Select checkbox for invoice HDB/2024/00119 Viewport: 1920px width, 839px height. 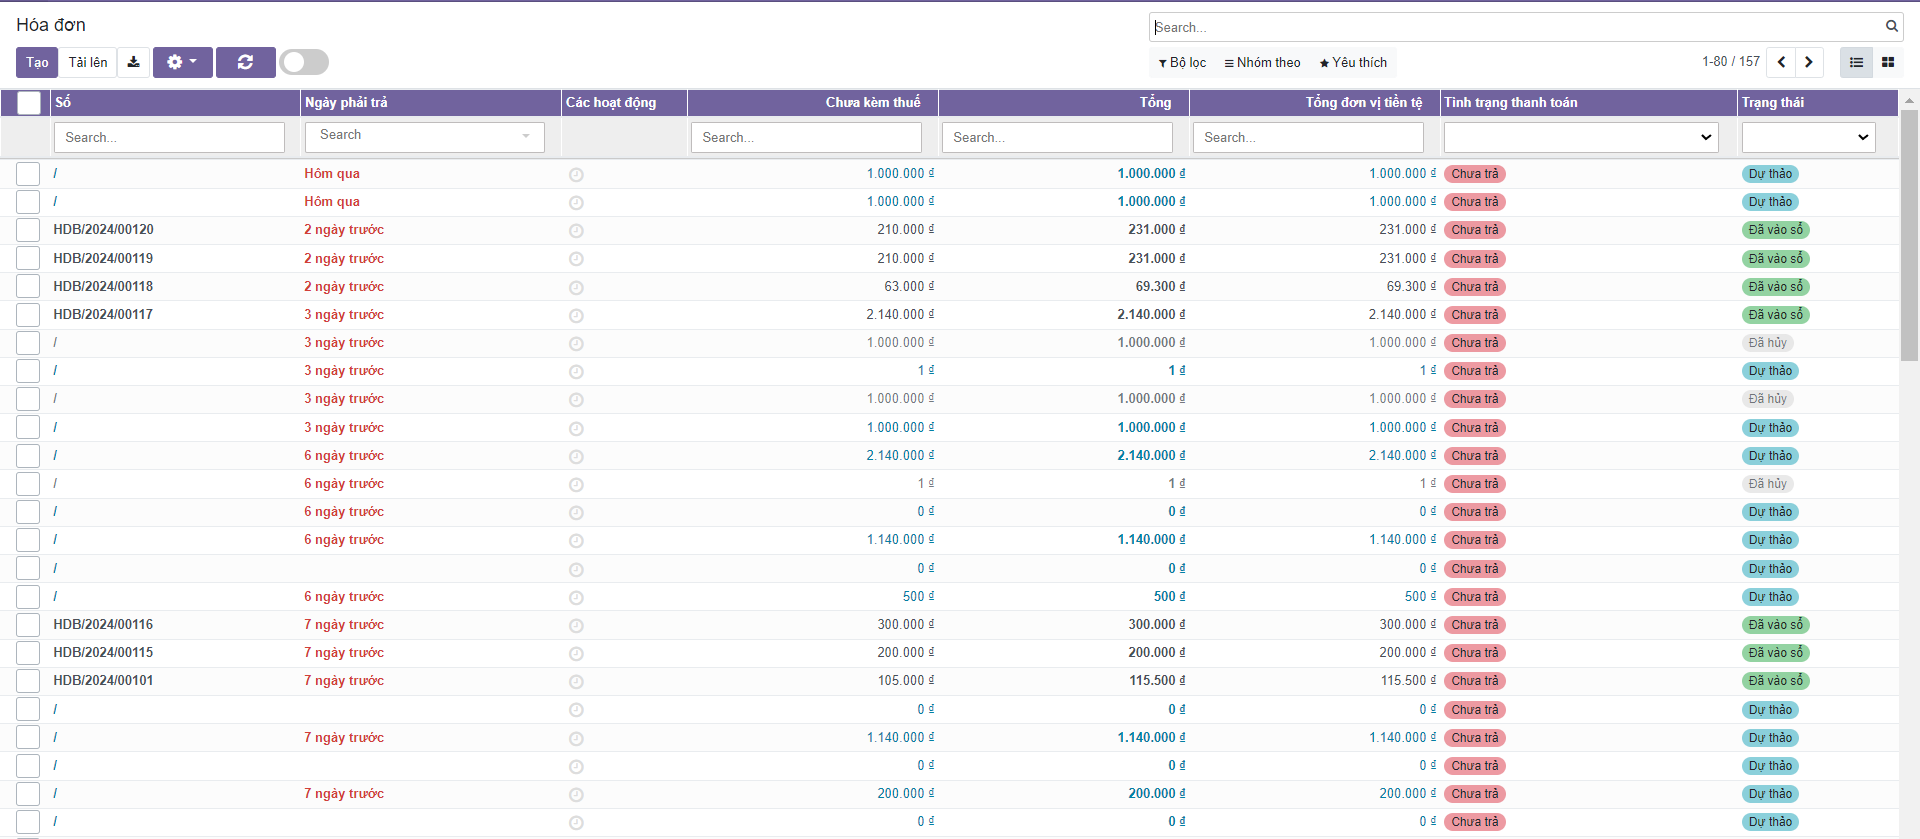[28, 258]
